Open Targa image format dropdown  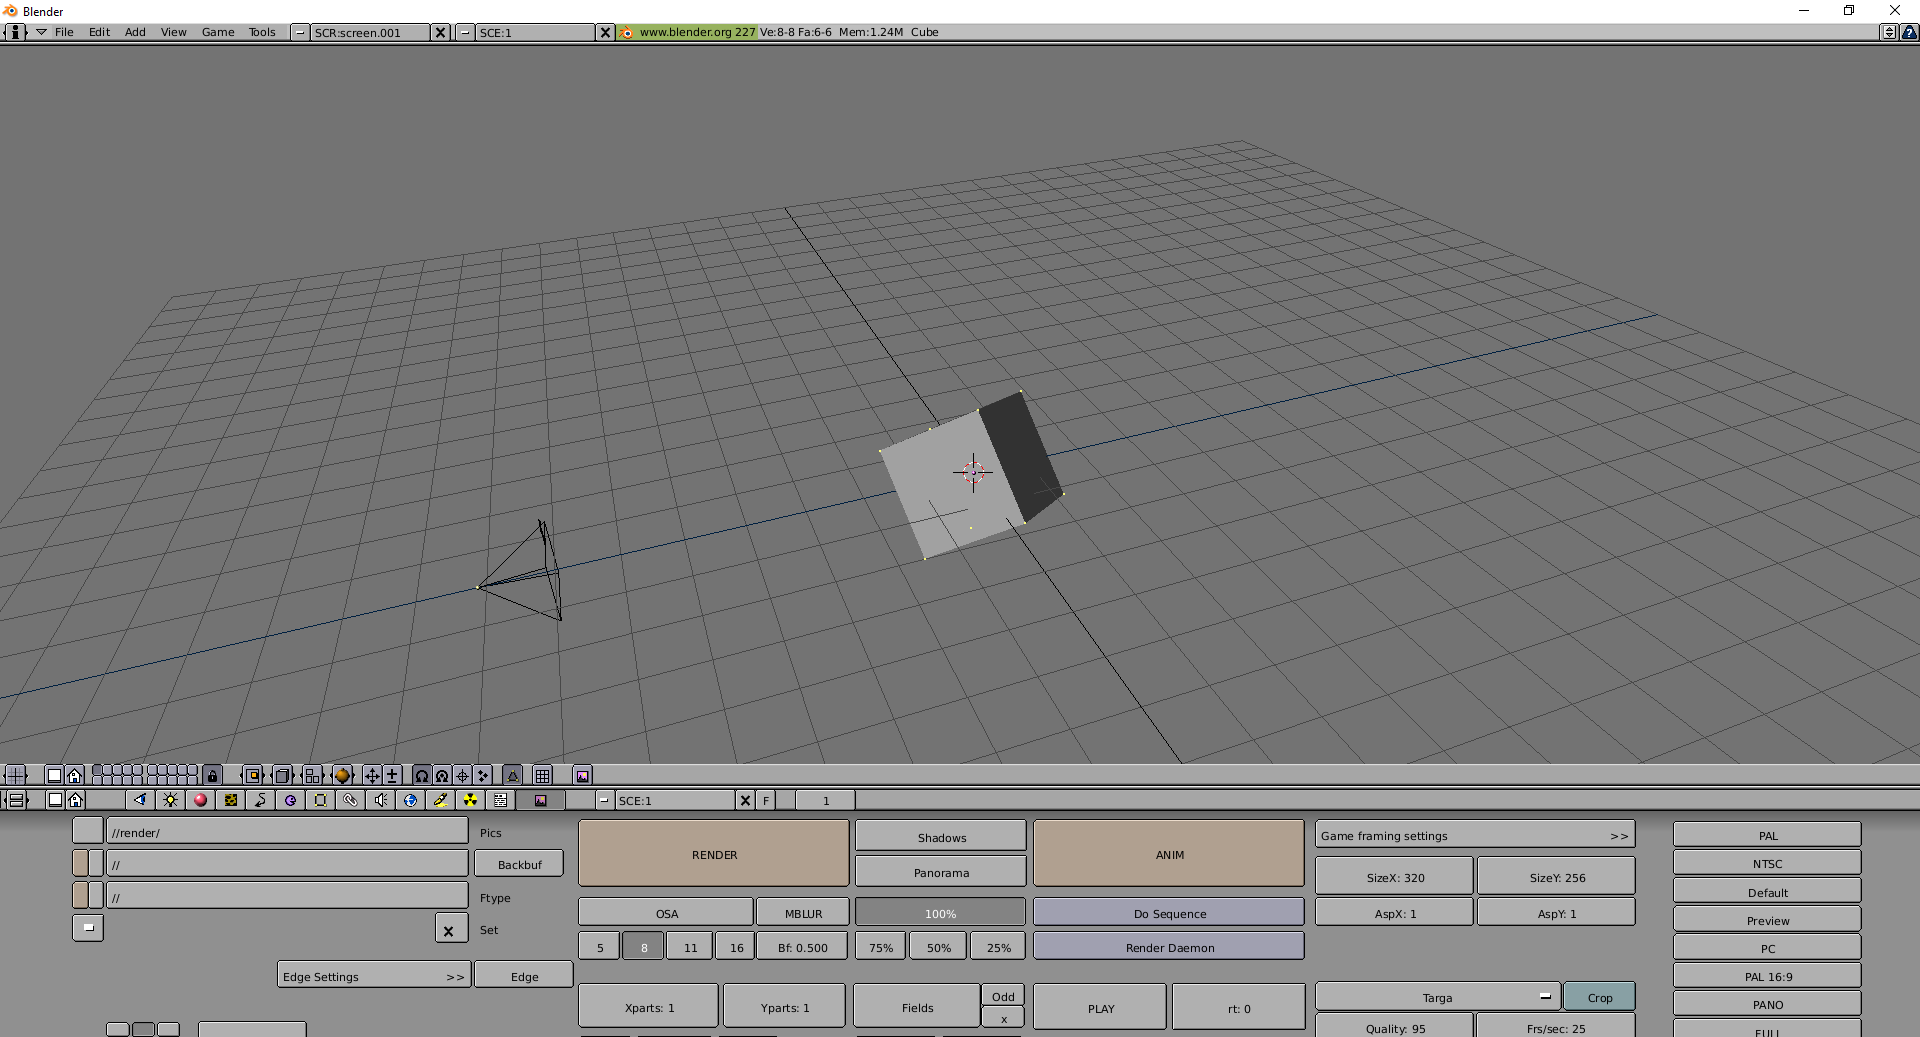tap(1437, 997)
